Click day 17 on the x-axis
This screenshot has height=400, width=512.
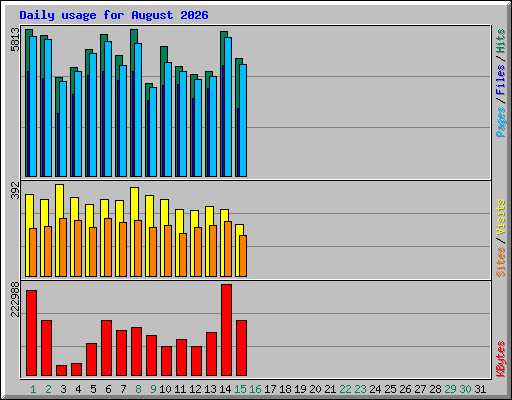point(270,389)
